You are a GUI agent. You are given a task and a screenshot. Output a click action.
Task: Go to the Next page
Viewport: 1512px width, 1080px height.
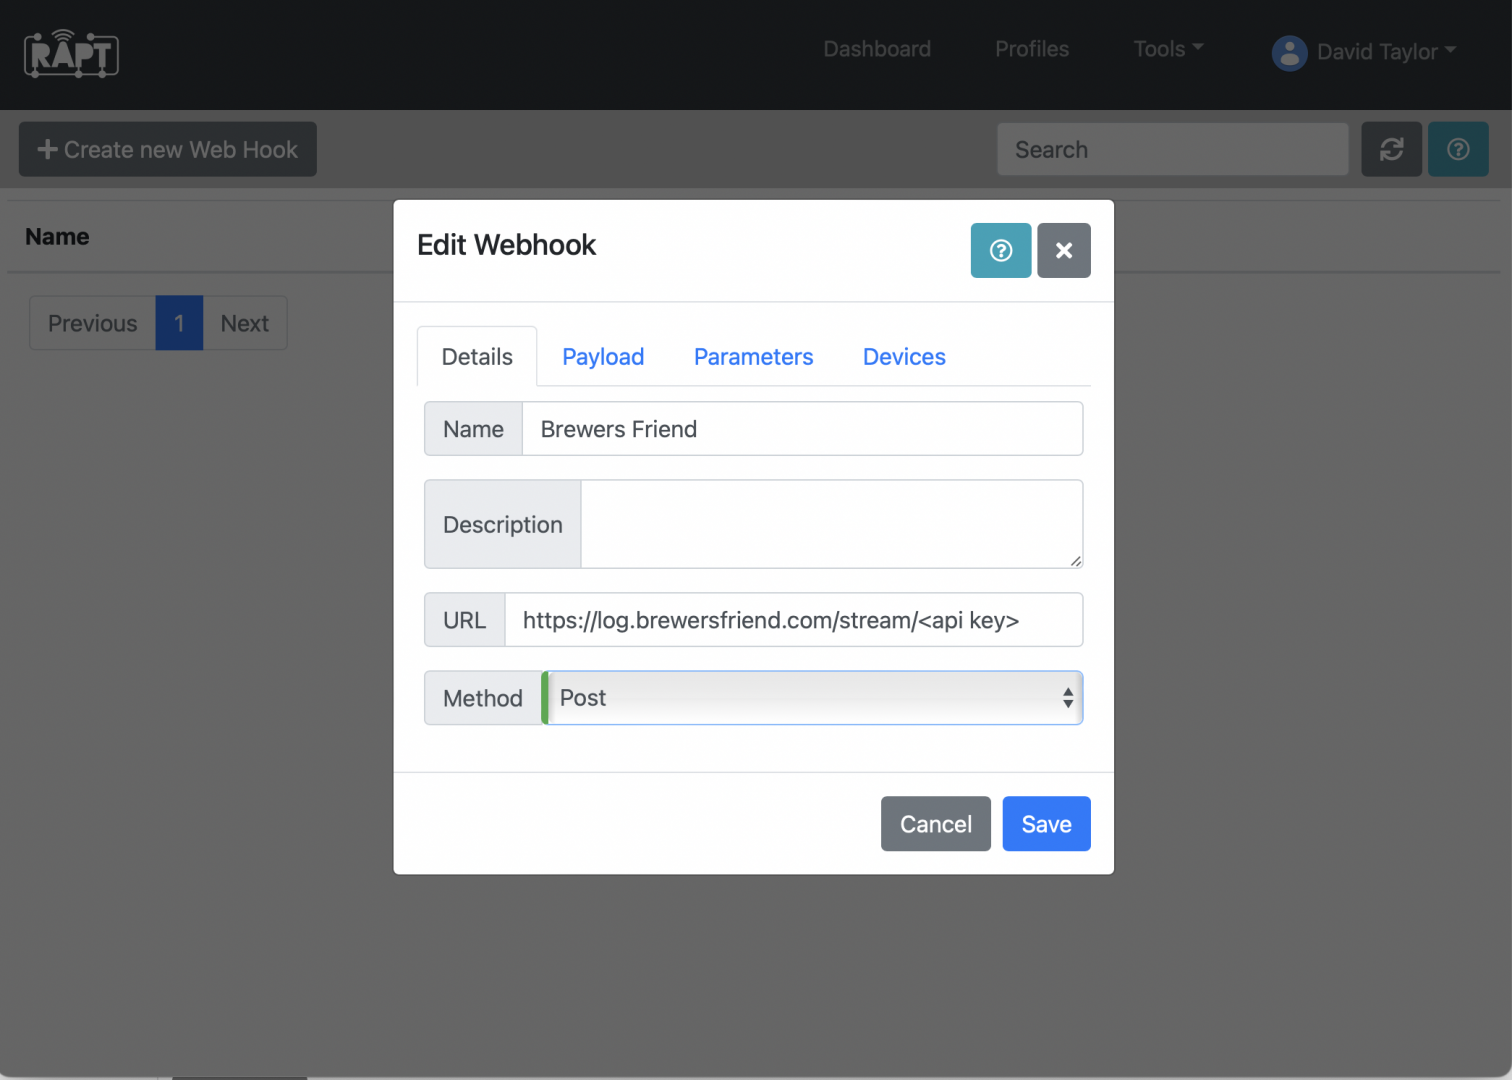(244, 323)
